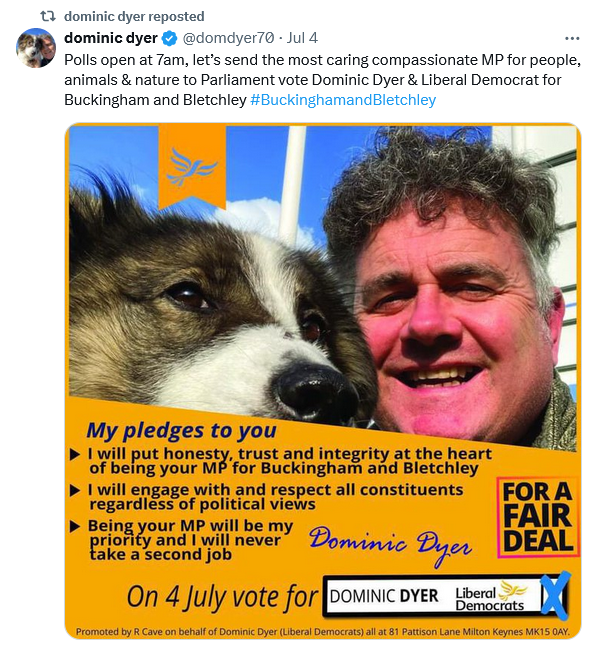This screenshot has width=598, height=645.
Task: Click the 'My pledges to you' heading
Action: tap(181, 431)
